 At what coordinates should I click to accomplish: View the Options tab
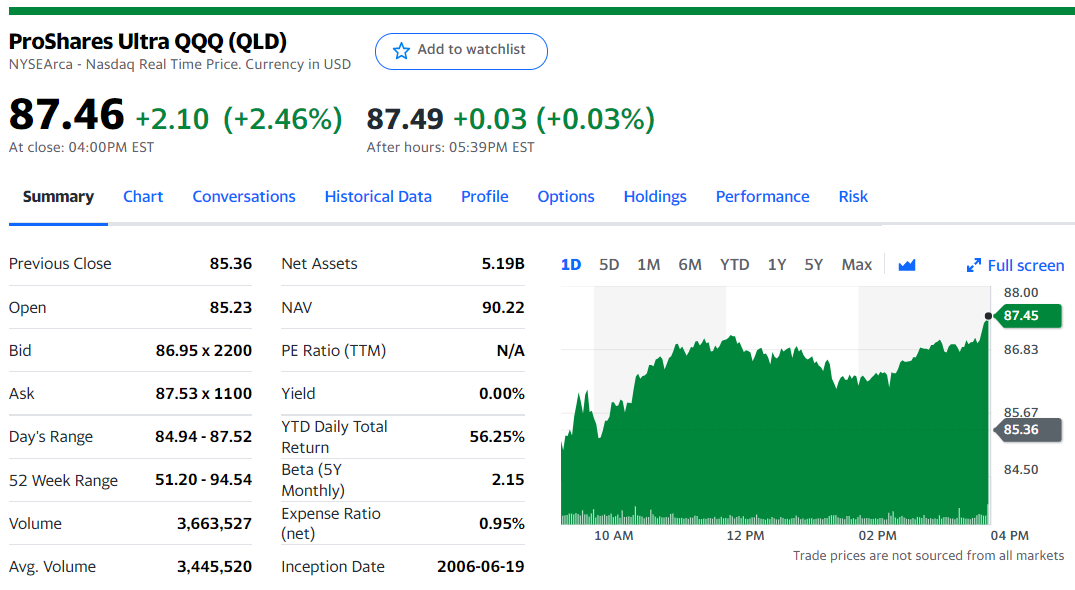(566, 197)
